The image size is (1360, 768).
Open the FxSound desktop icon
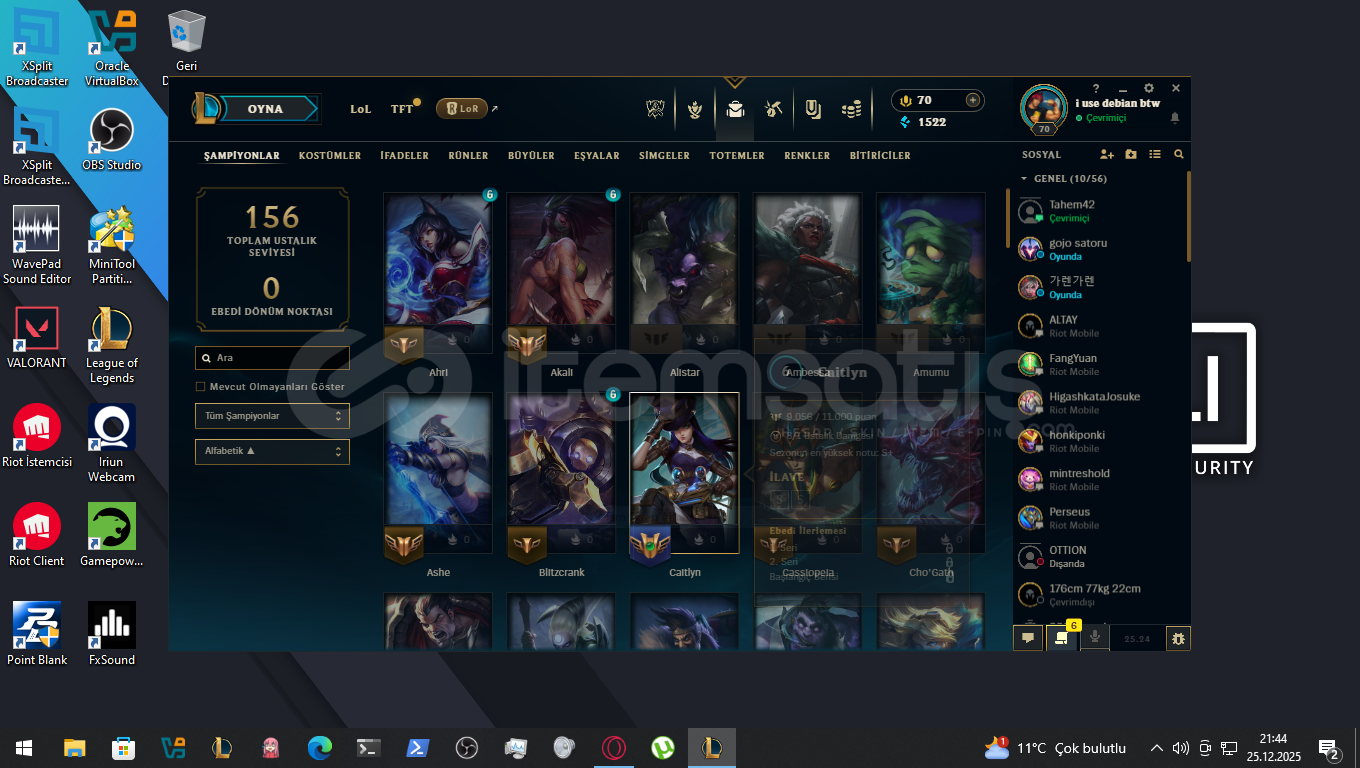tap(112, 634)
